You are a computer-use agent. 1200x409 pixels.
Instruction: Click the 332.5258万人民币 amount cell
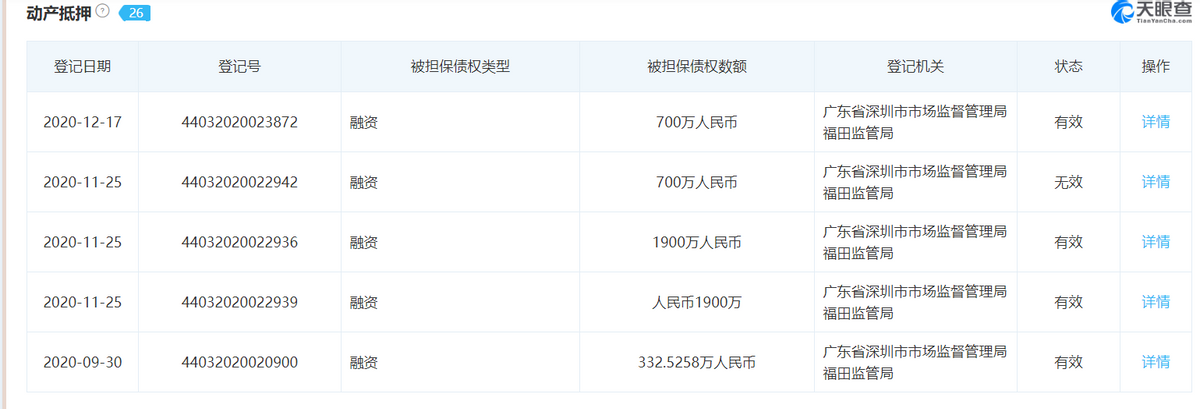click(697, 362)
